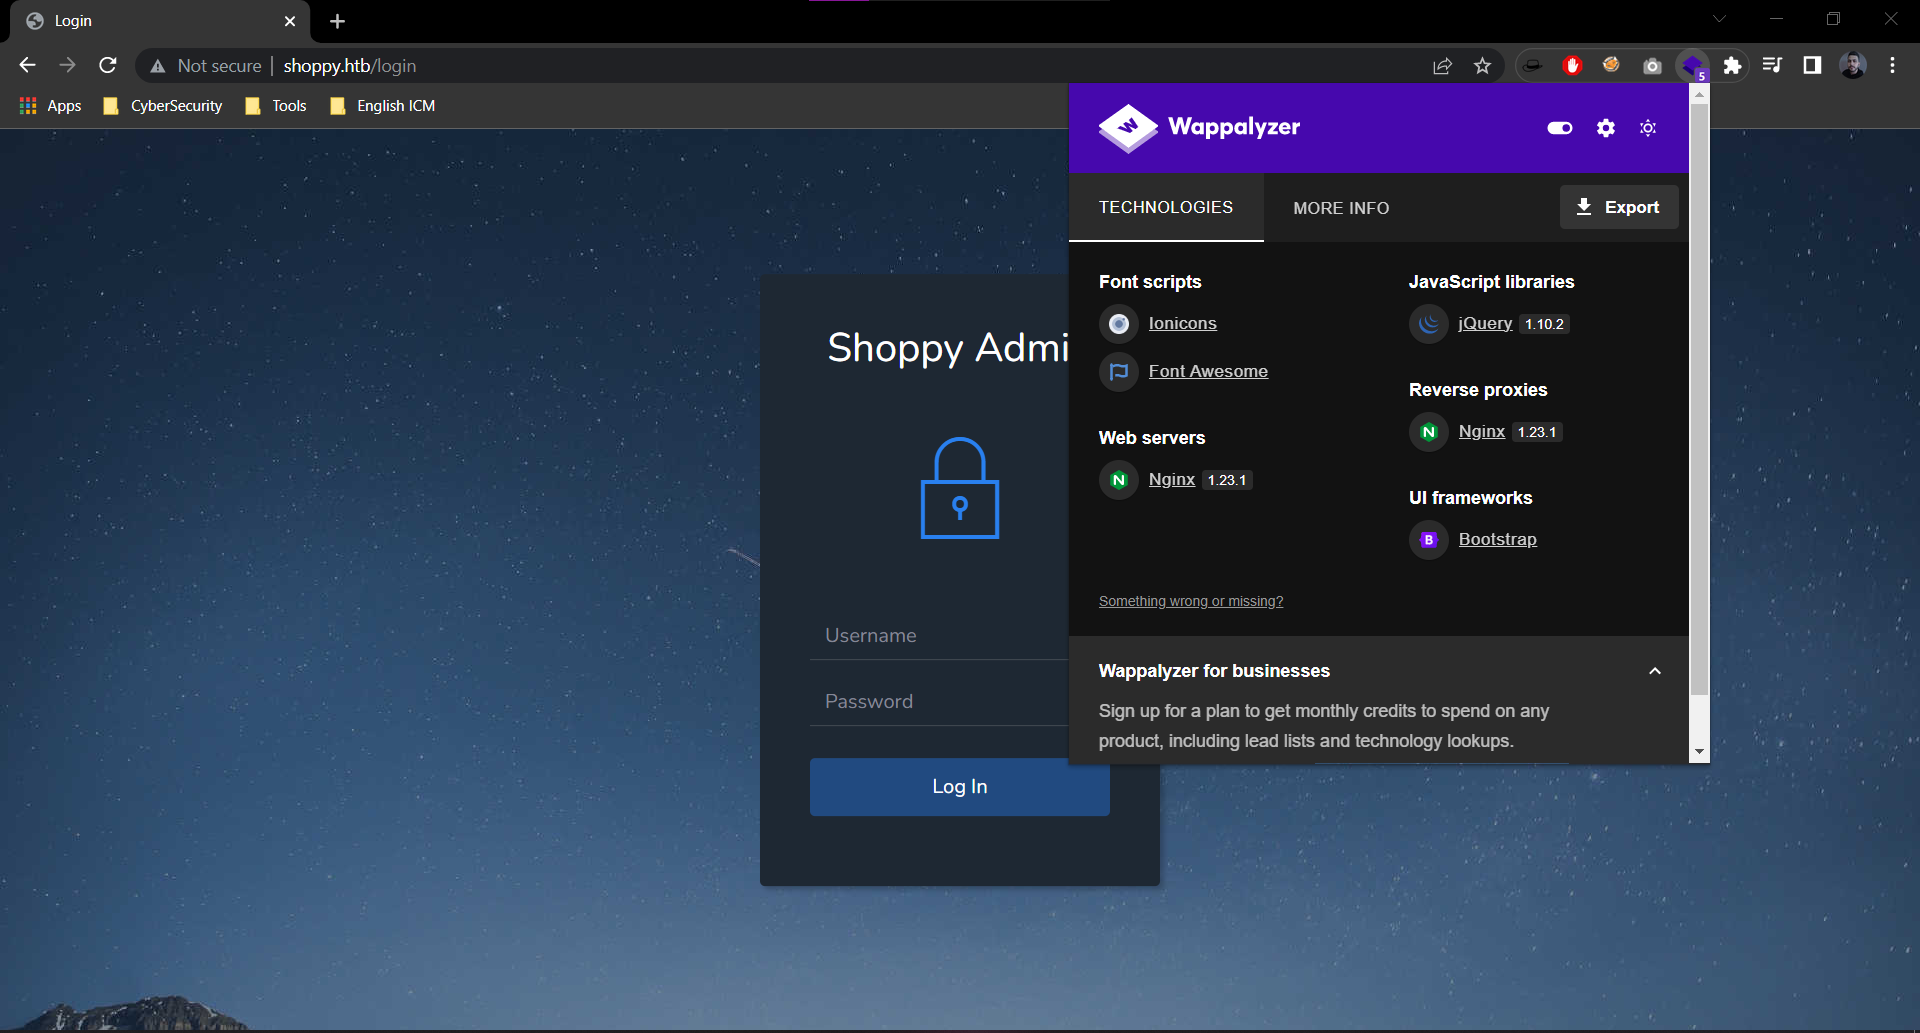Open the browser Extensions puzzle icon
The height and width of the screenshot is (1033, 1920).
click(1732, 66)
